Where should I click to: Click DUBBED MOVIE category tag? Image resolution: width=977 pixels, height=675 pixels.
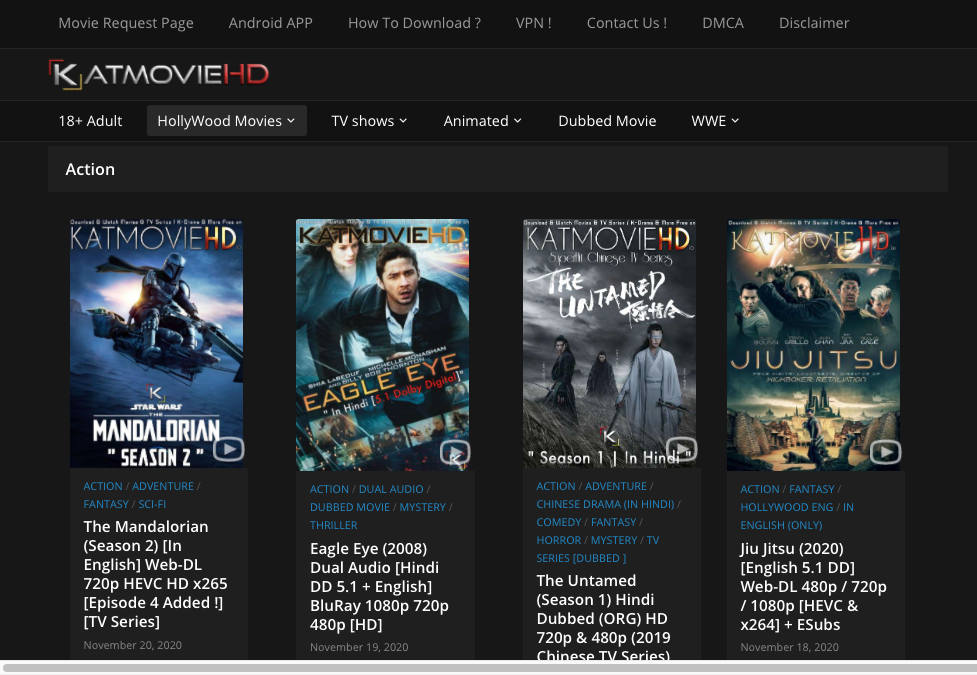[x=350, y=507]
